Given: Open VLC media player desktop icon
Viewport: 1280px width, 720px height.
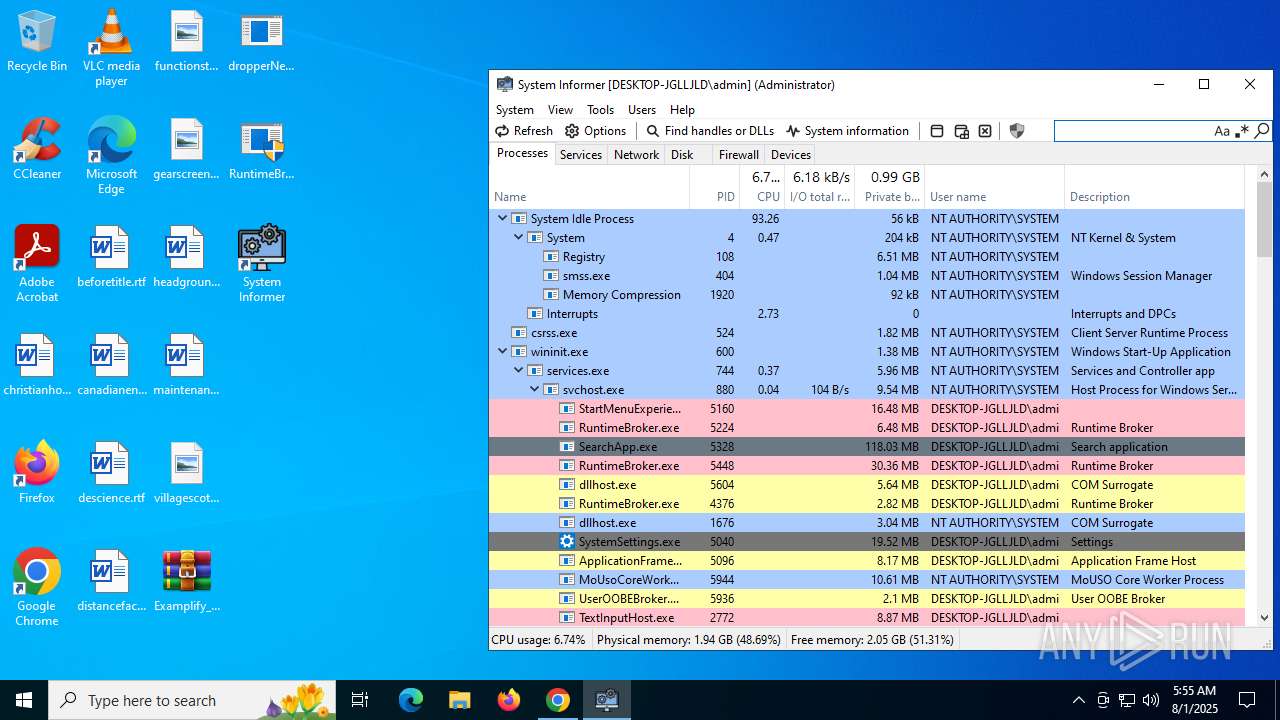Looking at the screenshot, I should (x=111, y=48).
